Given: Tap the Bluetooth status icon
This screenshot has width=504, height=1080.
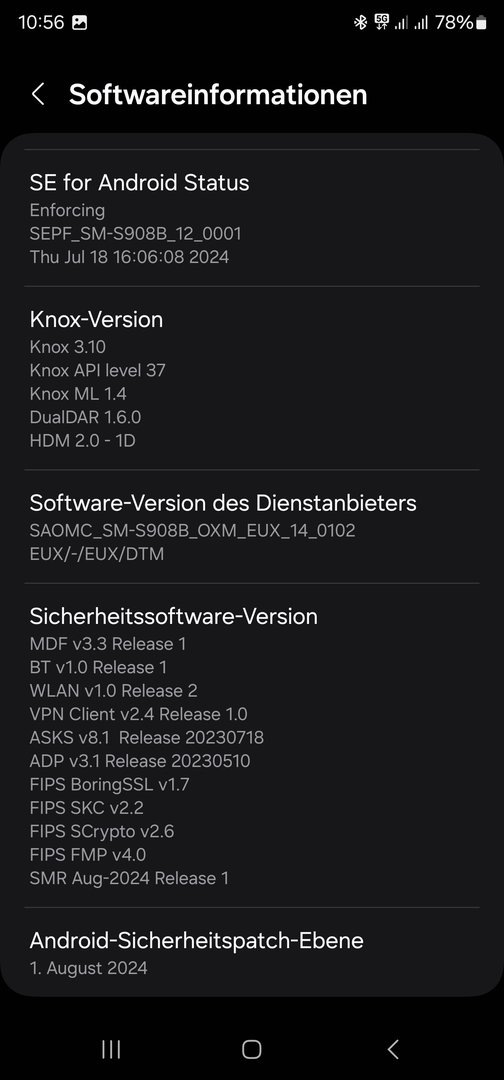Looking at the screenshot, I should point(360,23).
